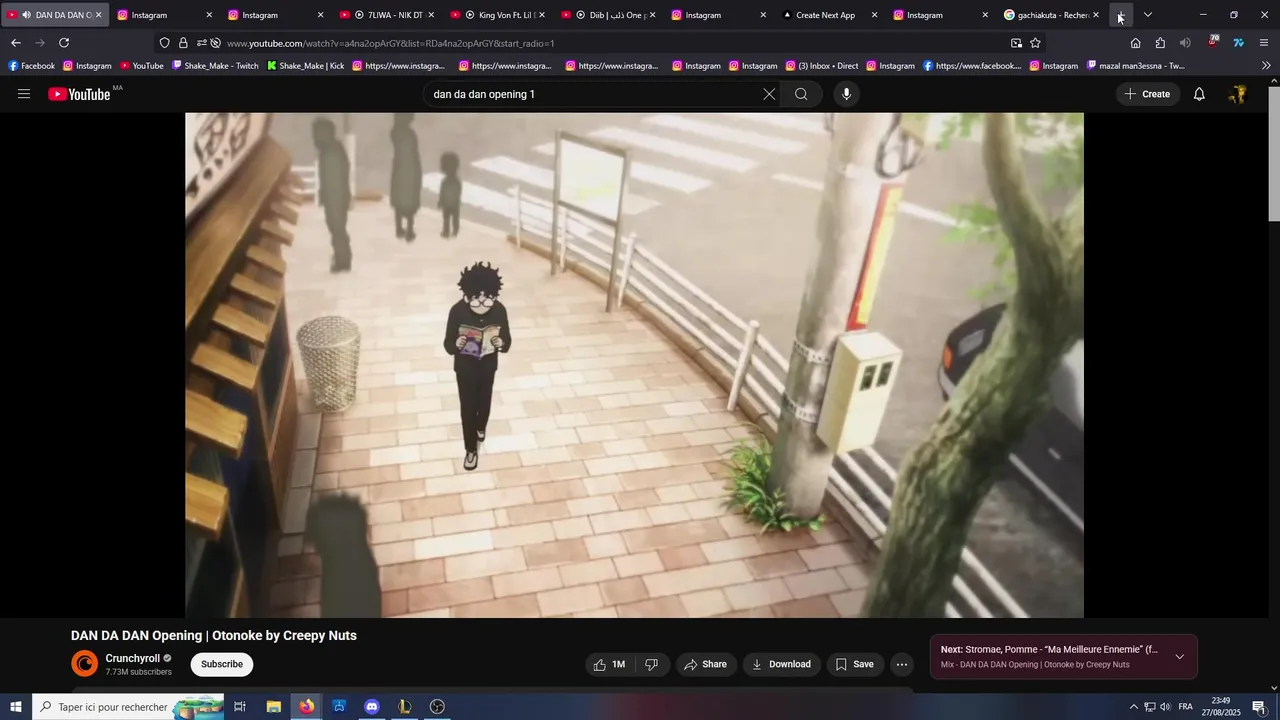Open more actions three-dot menu
This screenshot has height=720, width=1280.
[902, 664]
